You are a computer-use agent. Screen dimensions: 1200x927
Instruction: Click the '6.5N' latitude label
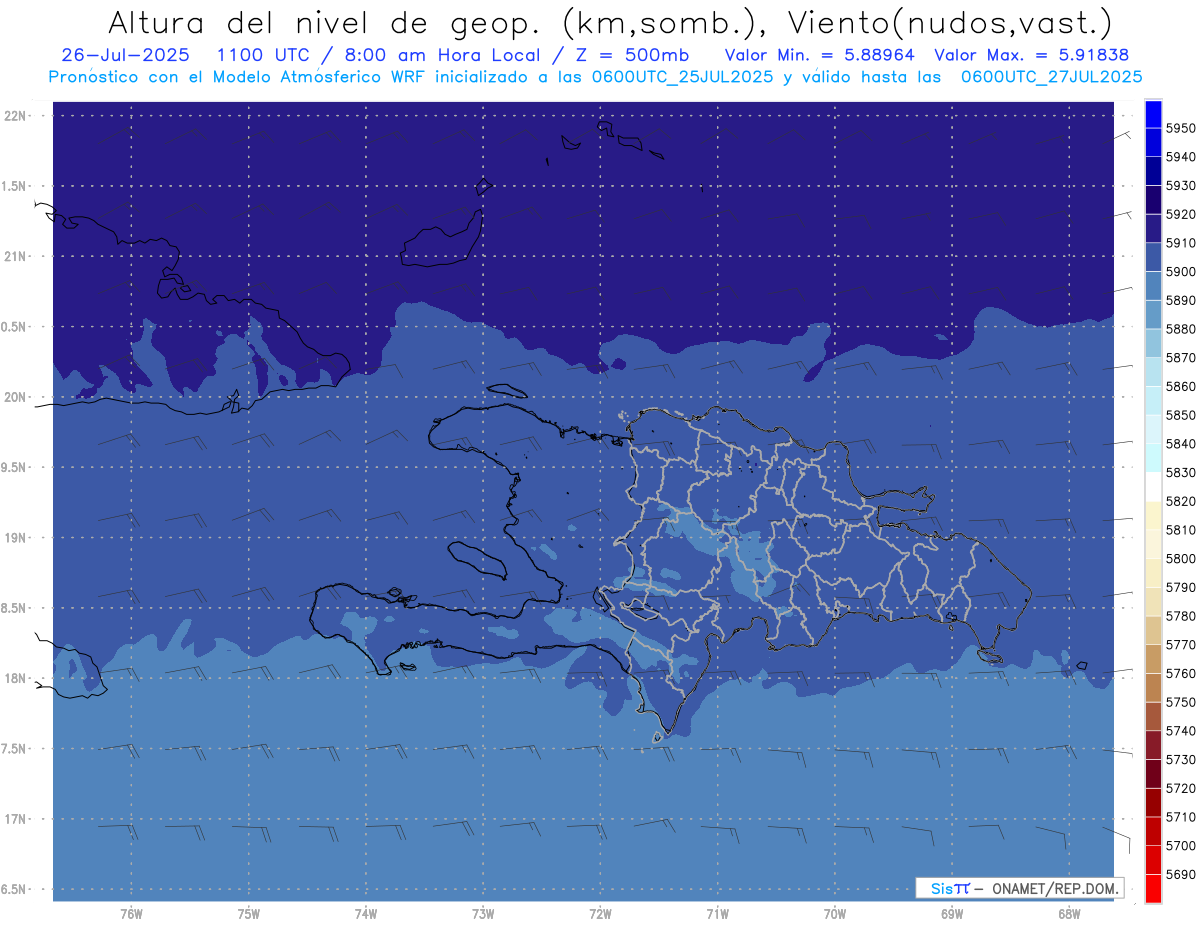pos(15,889)
